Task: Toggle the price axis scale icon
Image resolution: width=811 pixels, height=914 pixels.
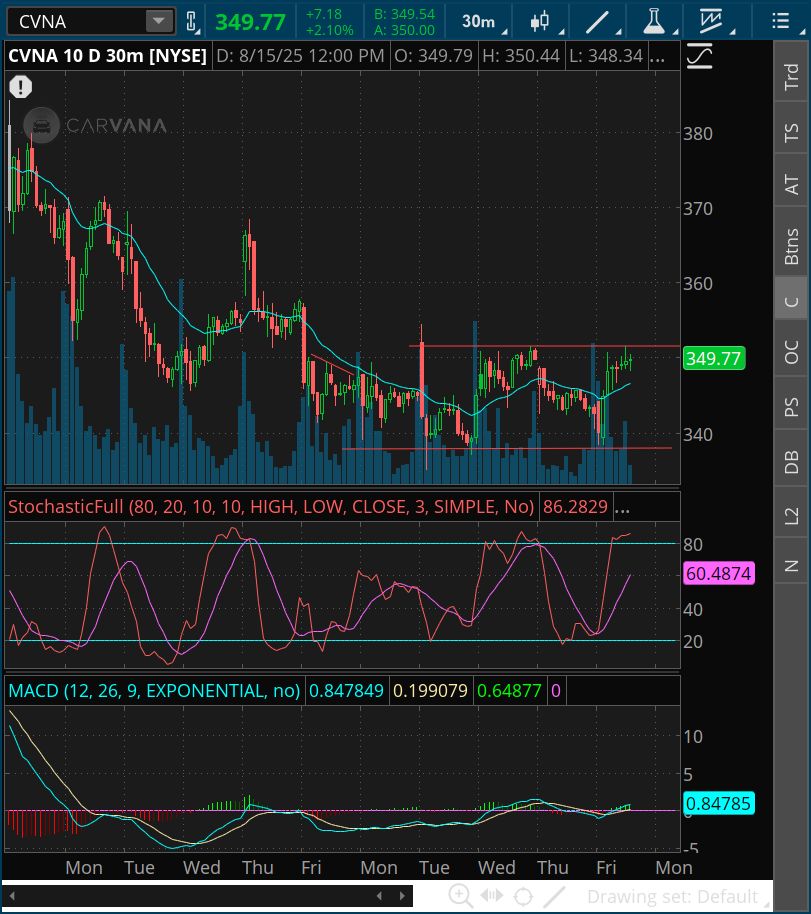Action: pyautogui.click(x=700, y=58)
